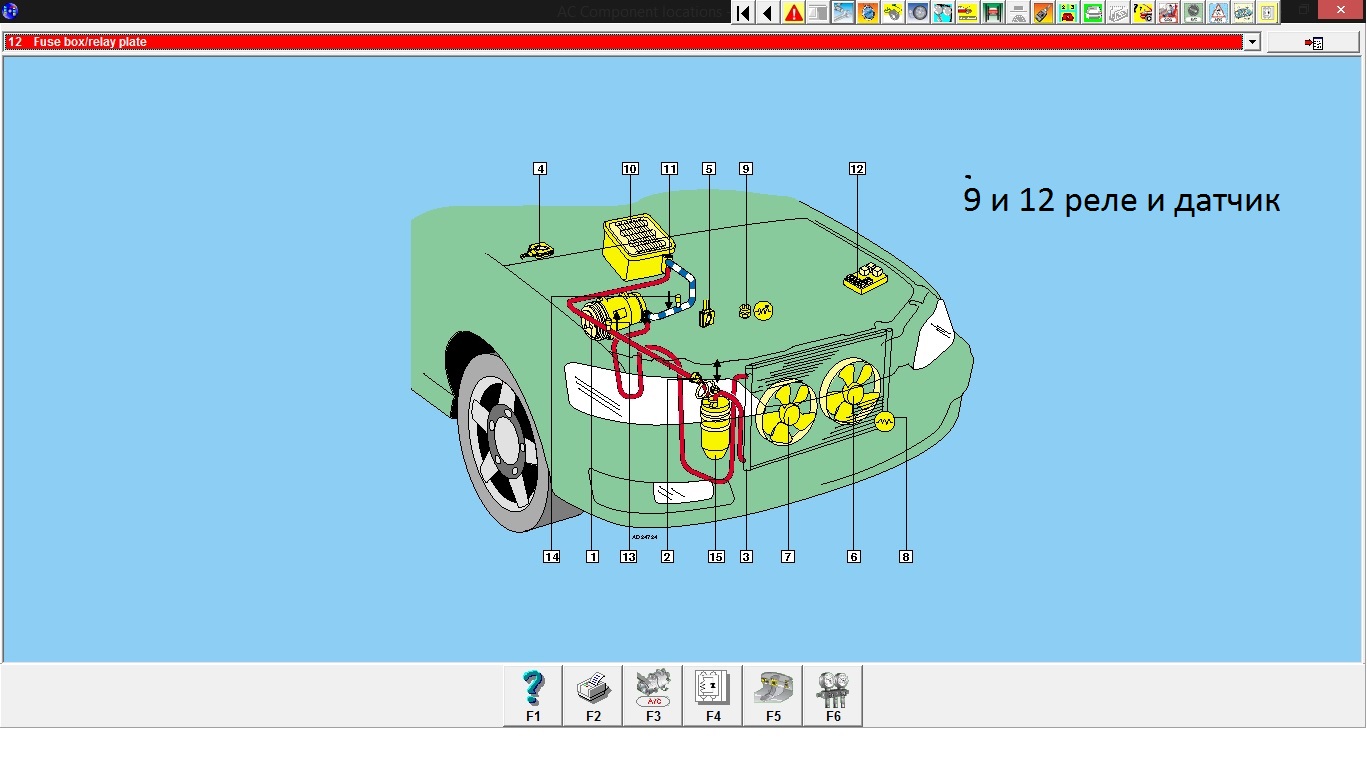Print the diagram with the F2 printer button
1367x772 pixels.
pos(593,695)
